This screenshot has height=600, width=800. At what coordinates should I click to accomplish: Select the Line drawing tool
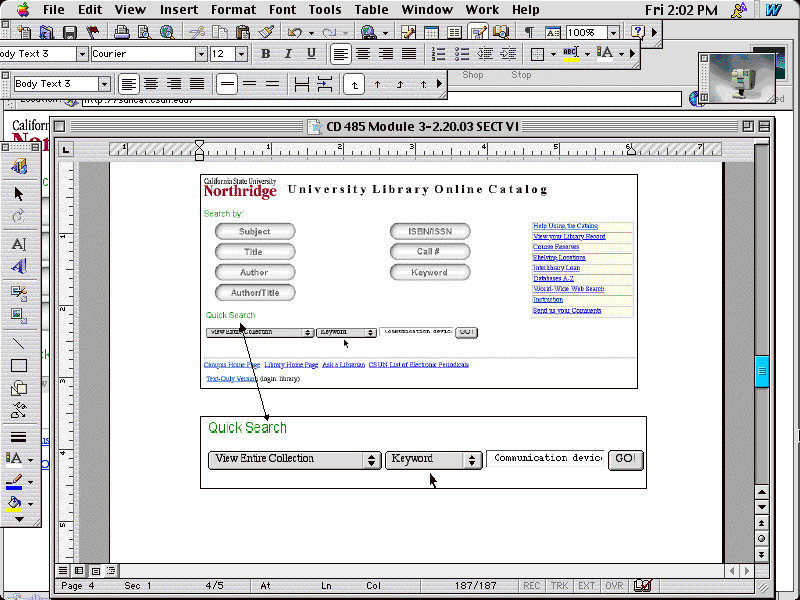pos(19,343)
